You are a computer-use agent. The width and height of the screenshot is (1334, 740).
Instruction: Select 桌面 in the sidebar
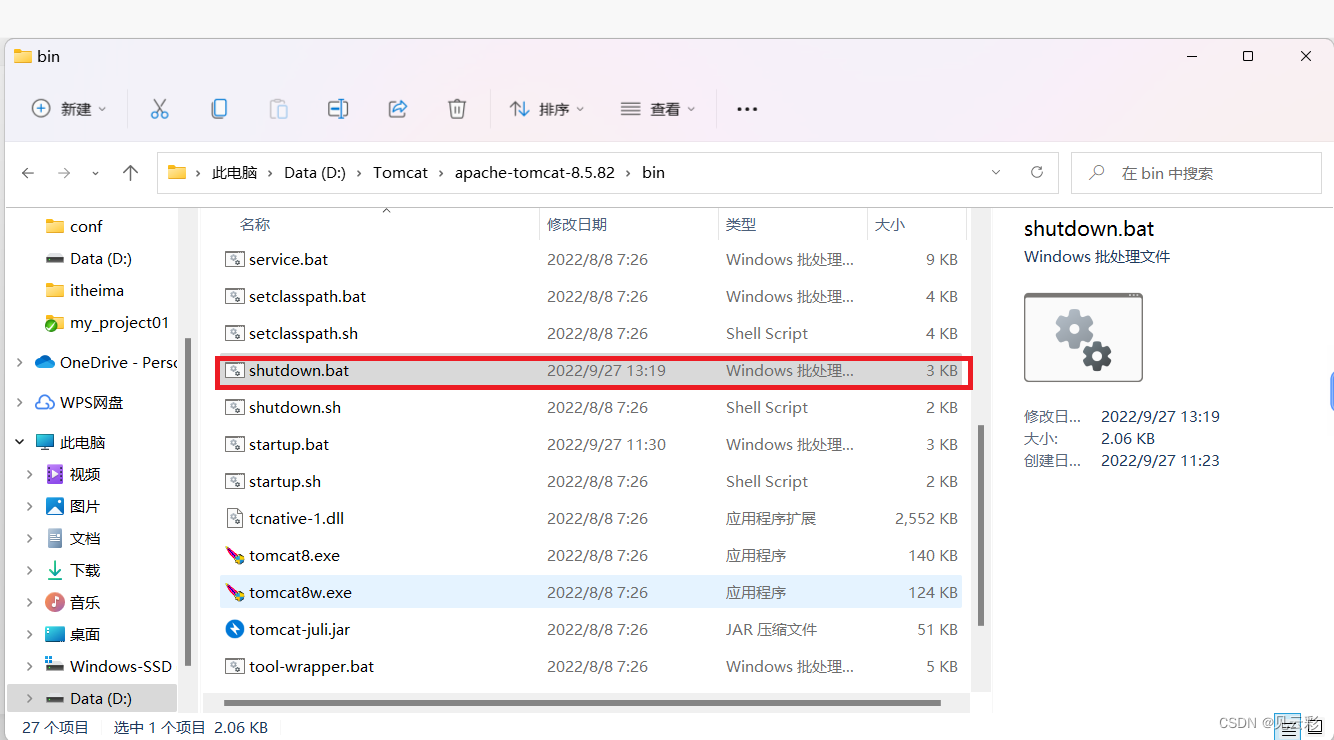pos(85,634)
